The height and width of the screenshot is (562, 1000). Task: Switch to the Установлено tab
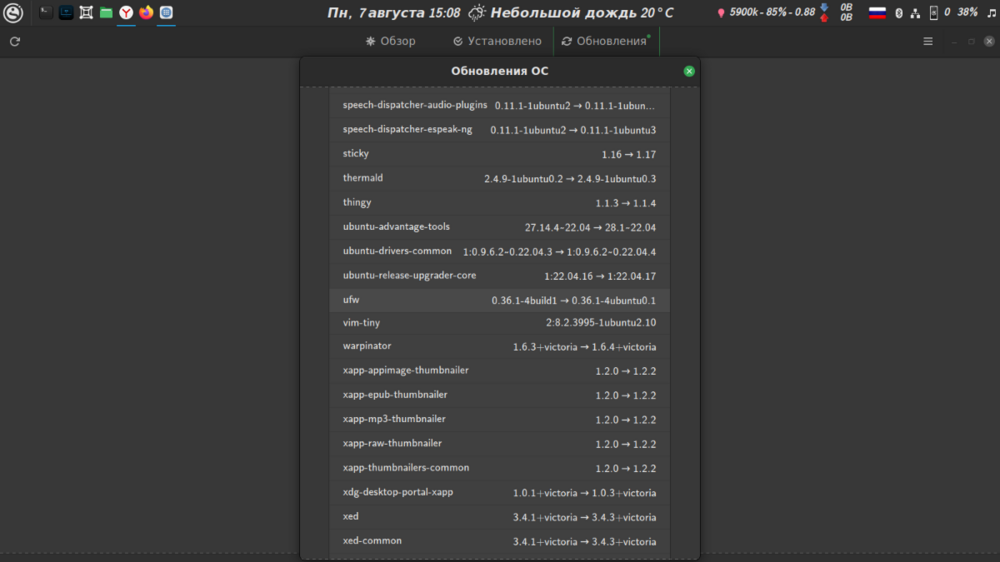click(497, 41)
